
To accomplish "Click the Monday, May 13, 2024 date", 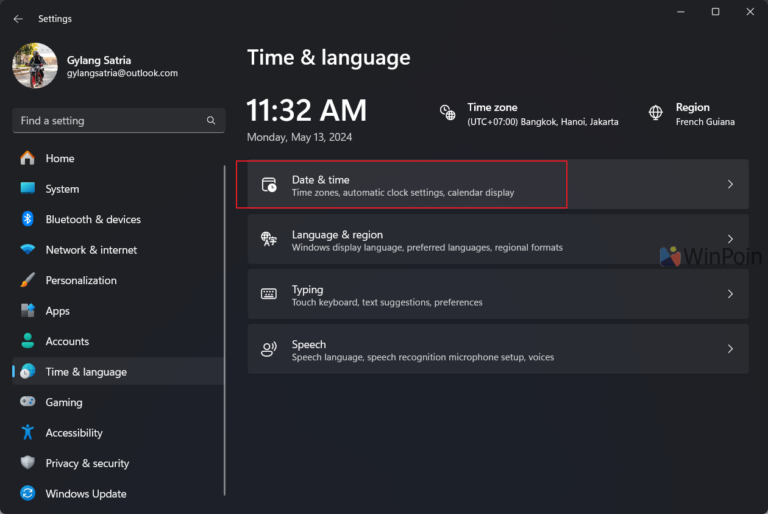I will click(299, 137).
